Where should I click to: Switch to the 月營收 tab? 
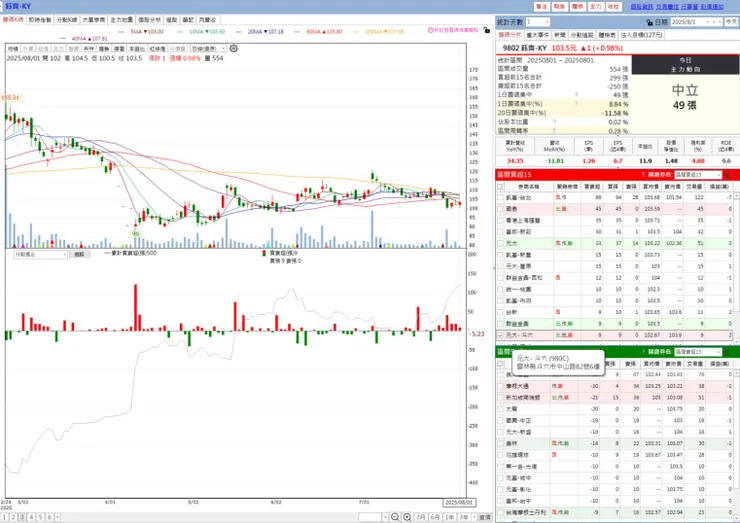(x=207, y=20)
